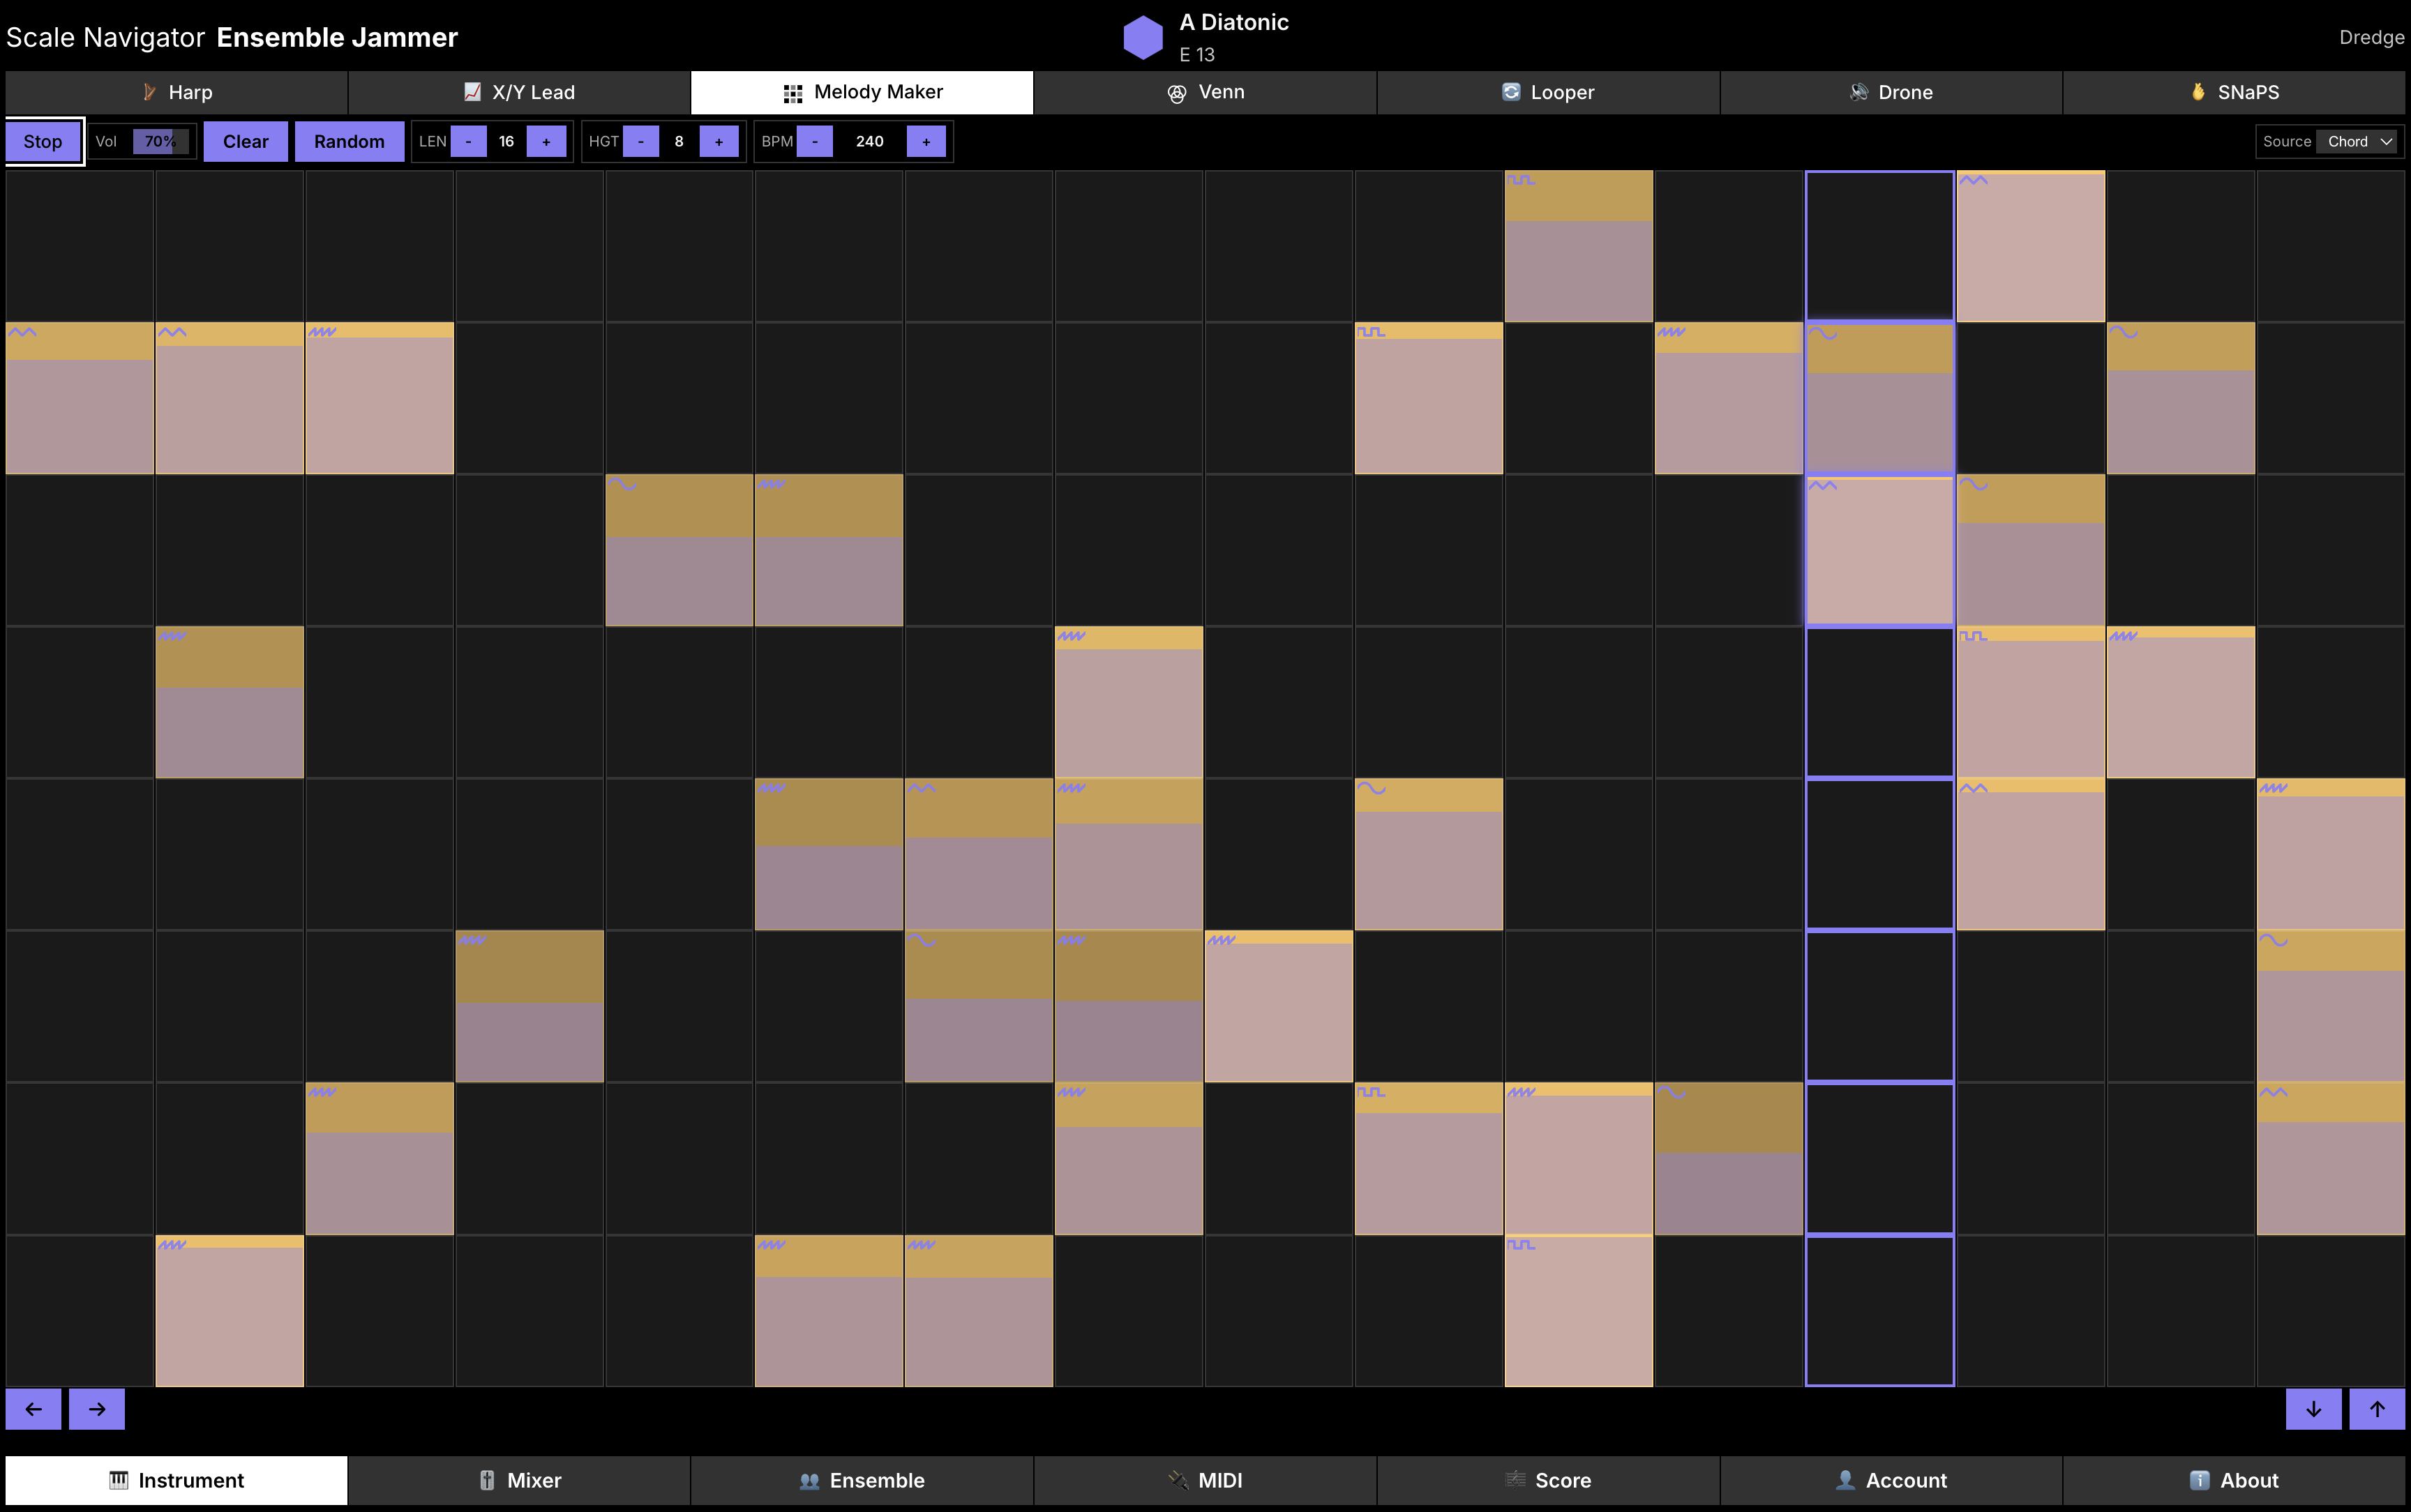Switch to the Looper tab
This screenshot has width=2411, height=1512.
tap(1548, 92)
